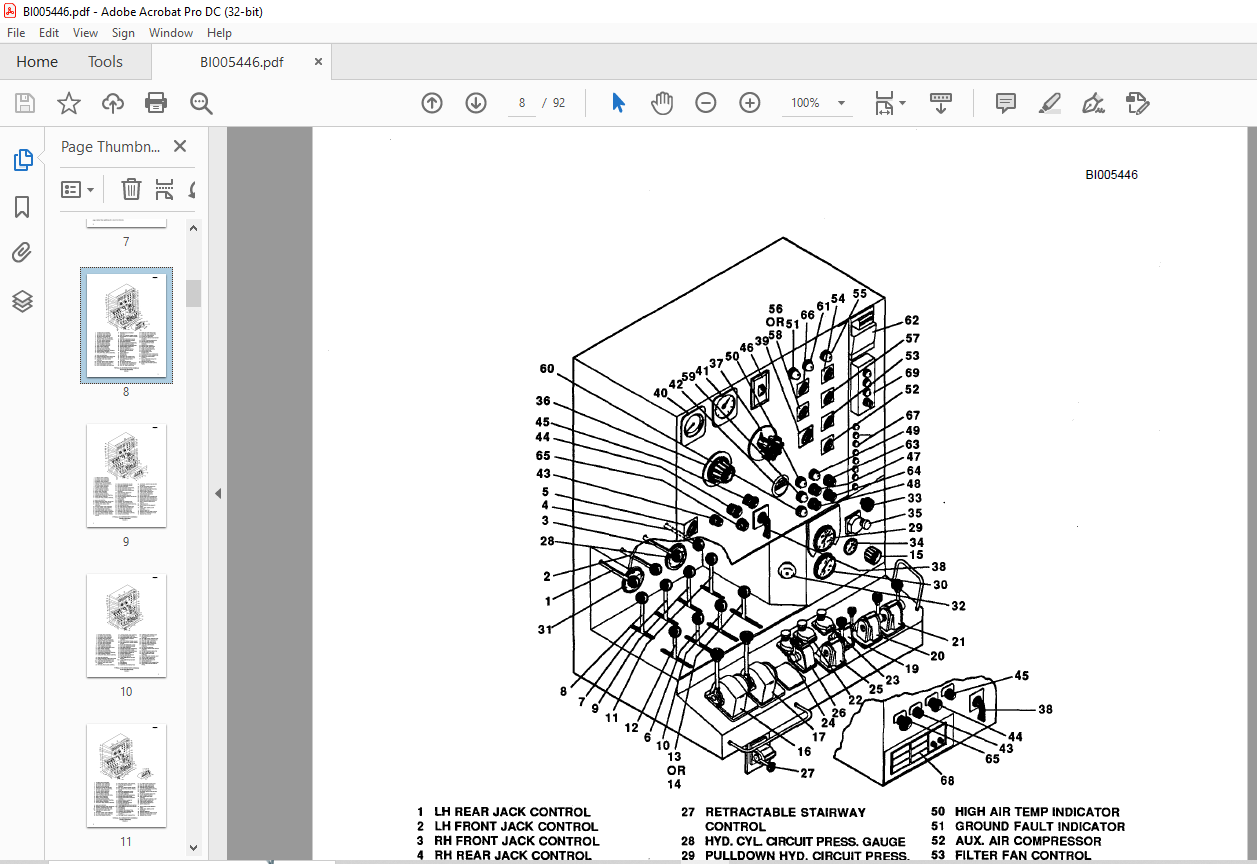Collapse the navigation pane arrow

point(218,493)
